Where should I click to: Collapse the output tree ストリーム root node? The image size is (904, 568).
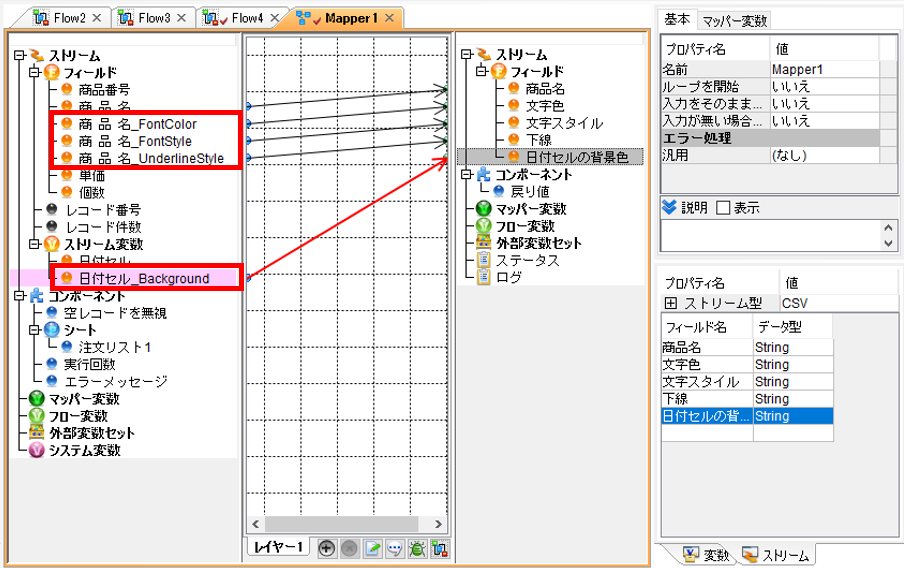point(467,54)
